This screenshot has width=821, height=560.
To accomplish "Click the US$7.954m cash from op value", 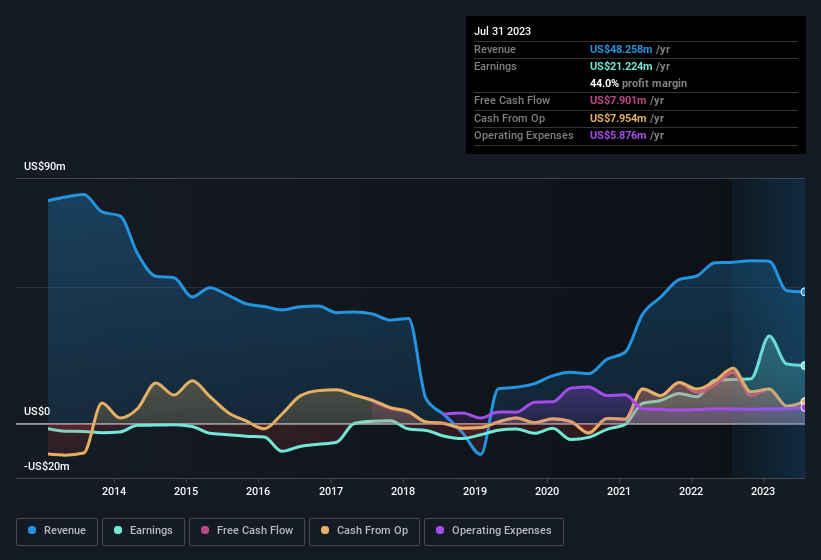I will click(618, 118).
